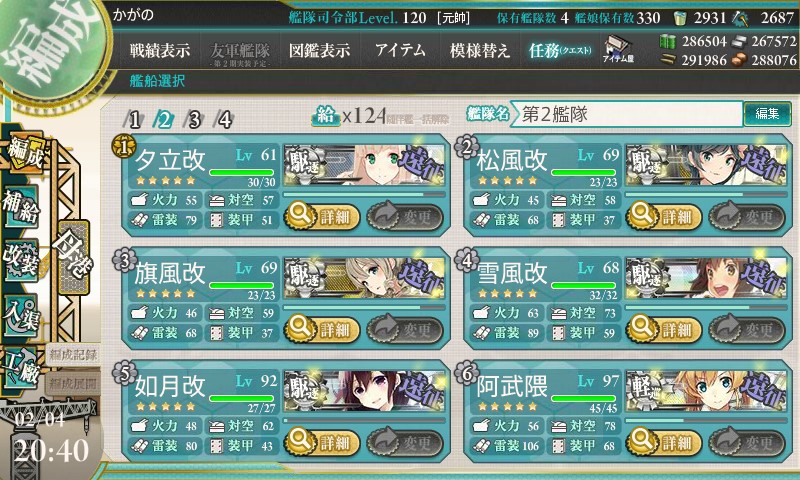
Task: Click 変更 change button for 阿武隈
Action: point(746,442)
